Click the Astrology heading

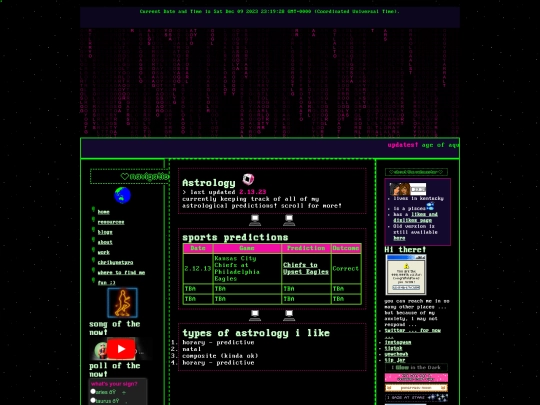pyautogui.click(x=209, y=183)
